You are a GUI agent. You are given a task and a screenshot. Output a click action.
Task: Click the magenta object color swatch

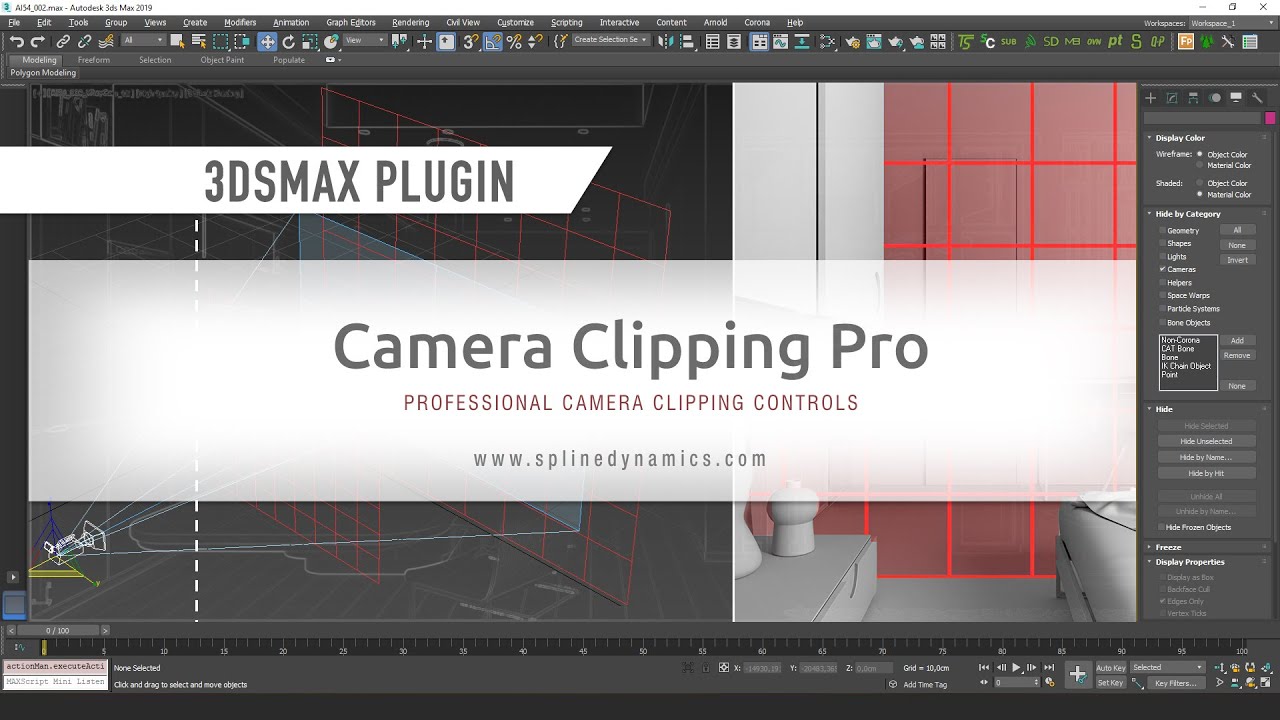pyautogui.click(x=1270, y=118)
